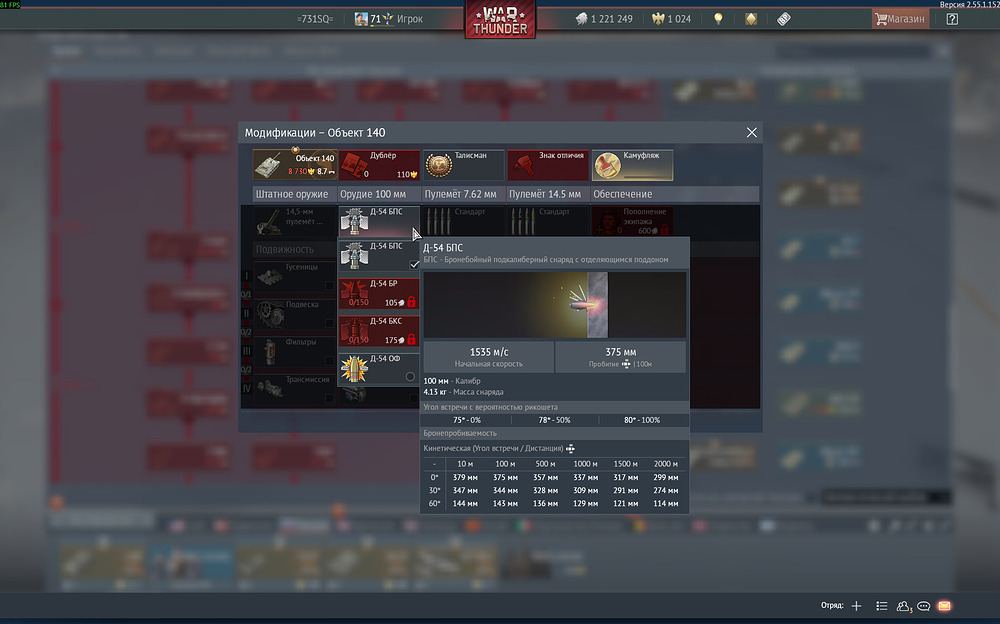Screen dimensions: 1000x624
Task: Click the crosshair icon next to Пробитие
Action: click(x=626, y=364)
